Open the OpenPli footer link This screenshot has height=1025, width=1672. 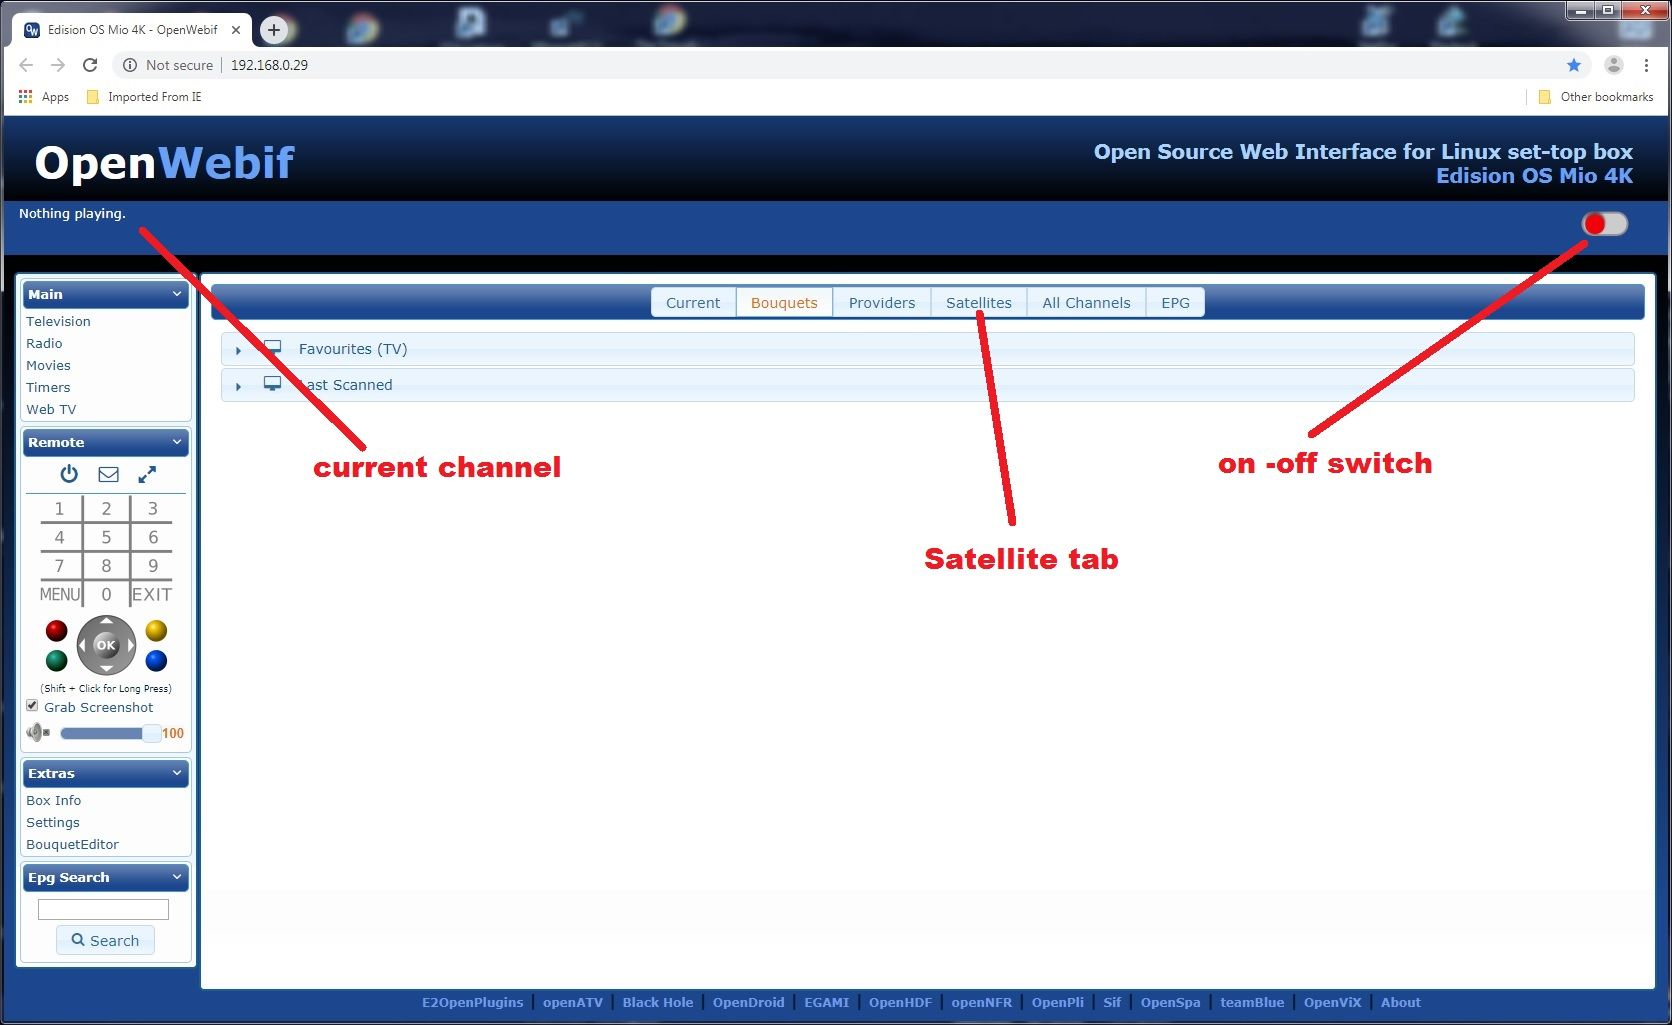pyautogui.click(x=1058, y=1002)
